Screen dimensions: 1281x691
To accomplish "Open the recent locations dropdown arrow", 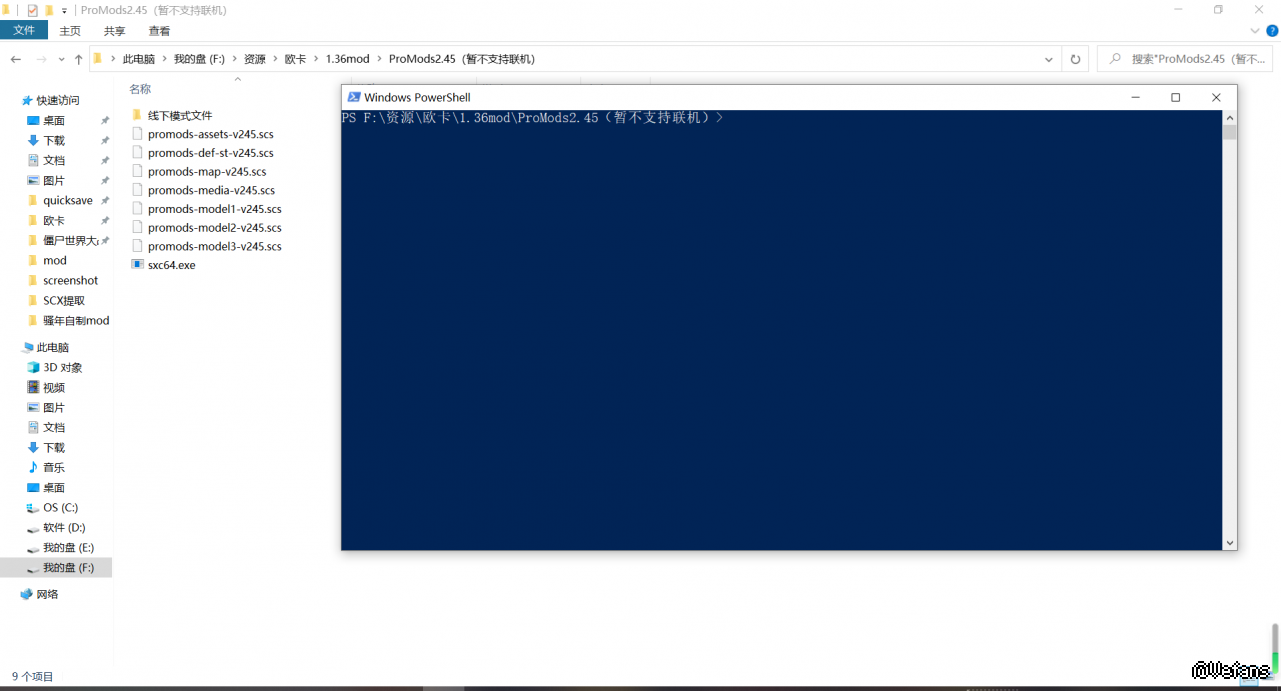I will tap(60, 59).
